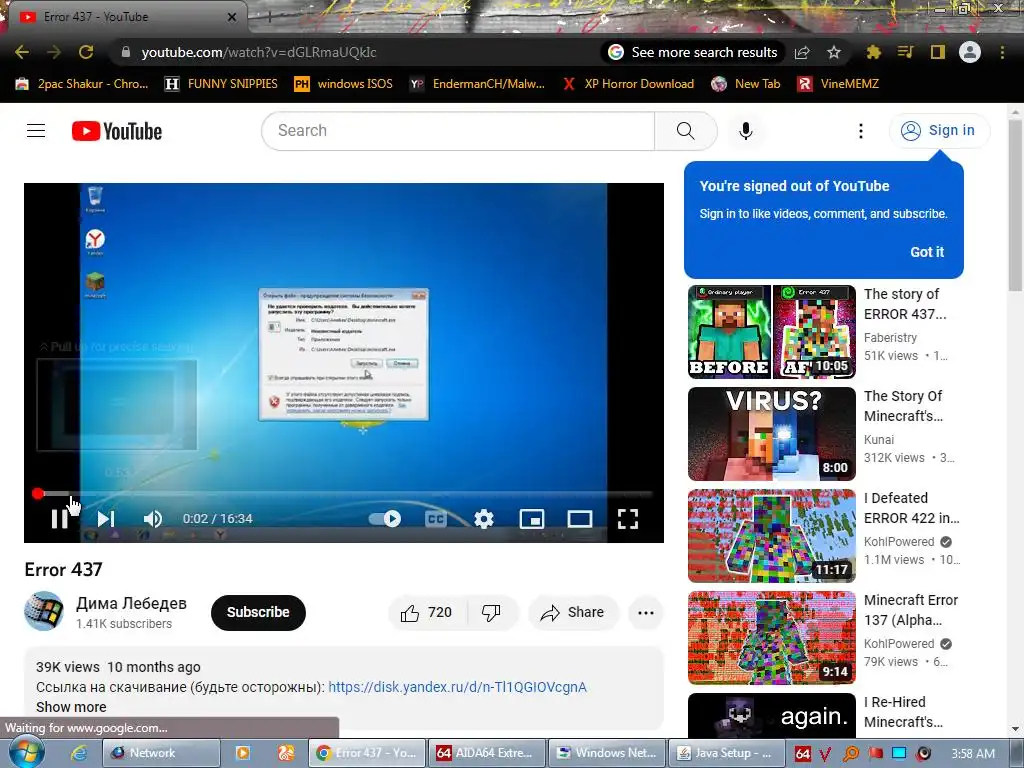Go back with browser back arrow
Image resolution: width=1024 pixels, height=768 pixels.
[22, 52]
